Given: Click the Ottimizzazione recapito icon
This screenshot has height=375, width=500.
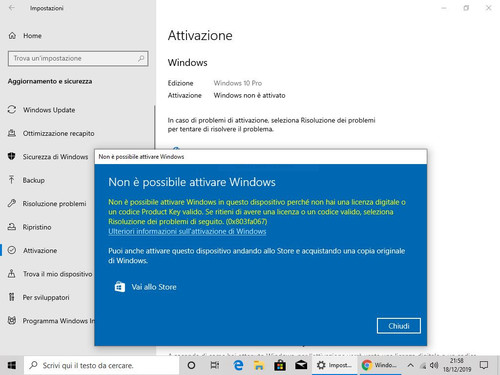Looking at the screenshot, I should pos(12,133).
